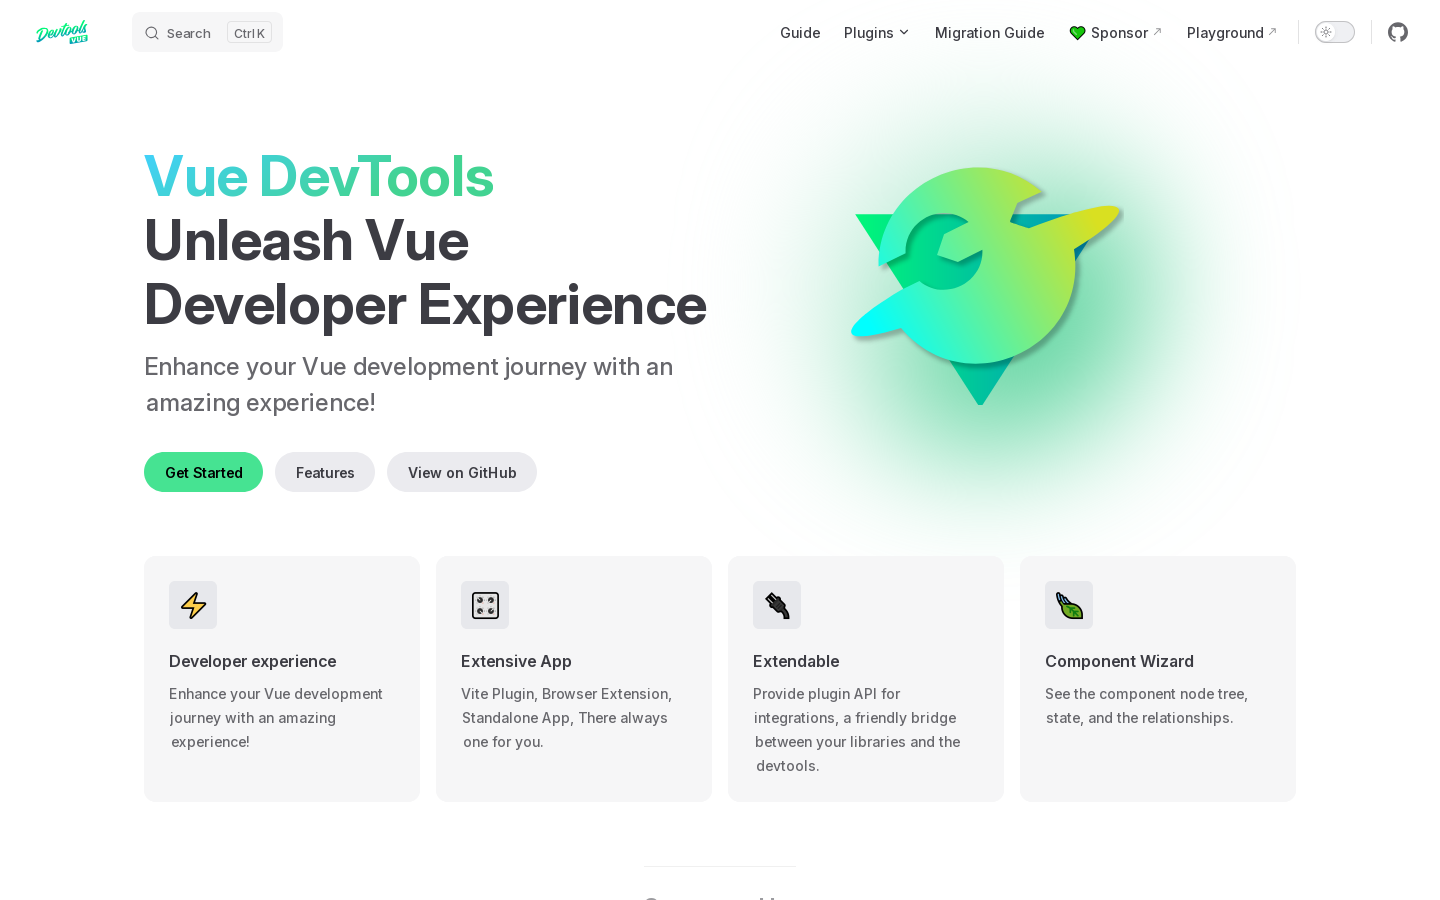1440x900 pixels.
Task: Click the Component Wizard card title
Action: 1119,661
